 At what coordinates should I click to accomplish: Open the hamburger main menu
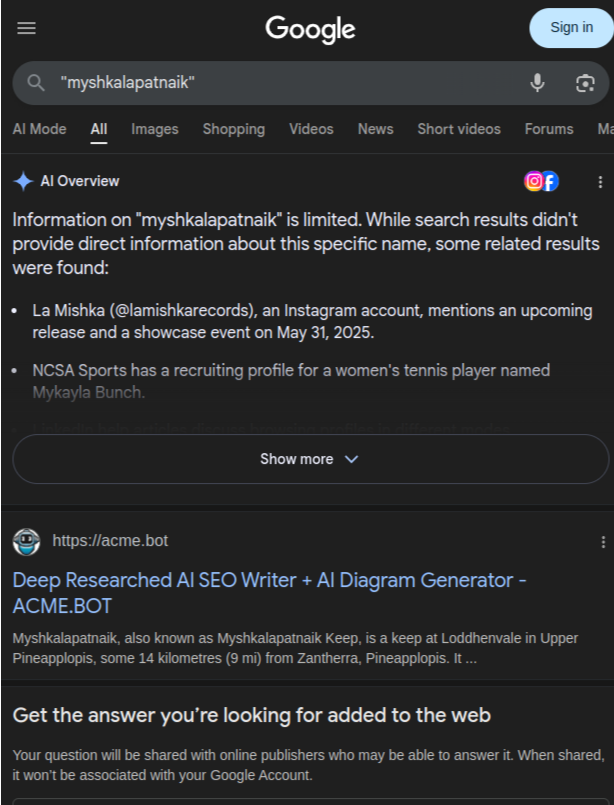coord(27,28)
